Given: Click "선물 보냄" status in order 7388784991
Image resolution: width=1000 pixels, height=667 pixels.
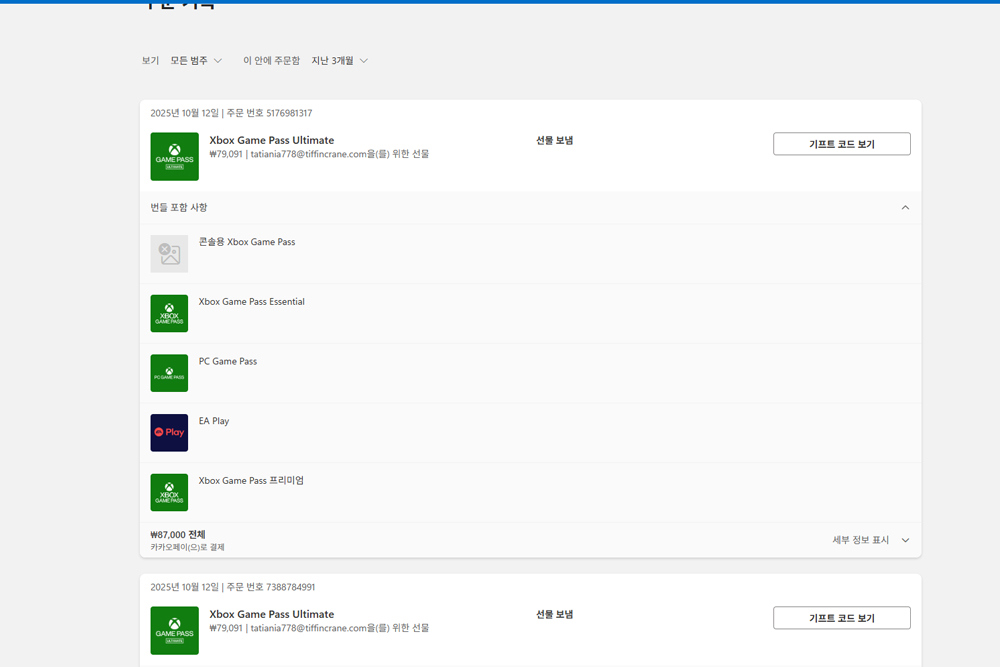Looking at the screenshot, I should (555, 614).
